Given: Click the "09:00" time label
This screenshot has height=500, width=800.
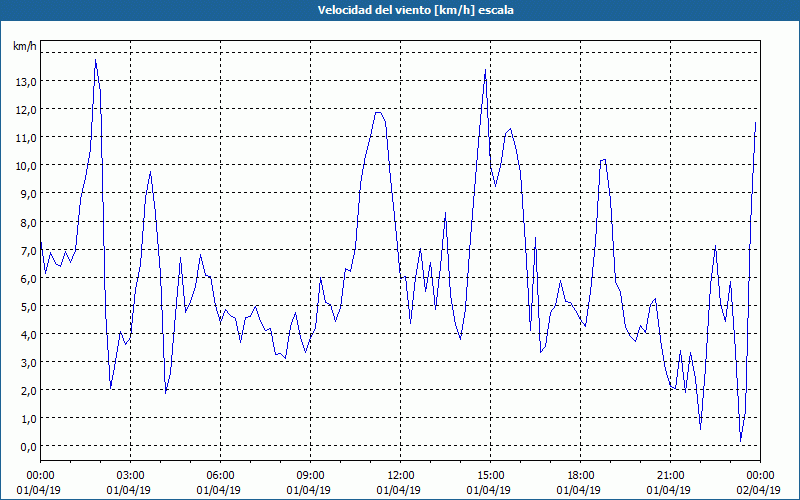Looking at the screenshot, I should [310, 476].
